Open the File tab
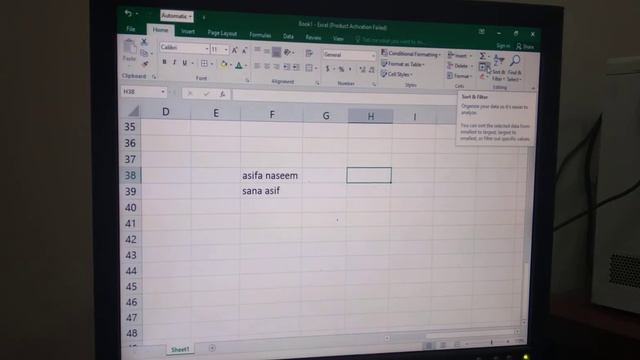 (x=131, y=29)
